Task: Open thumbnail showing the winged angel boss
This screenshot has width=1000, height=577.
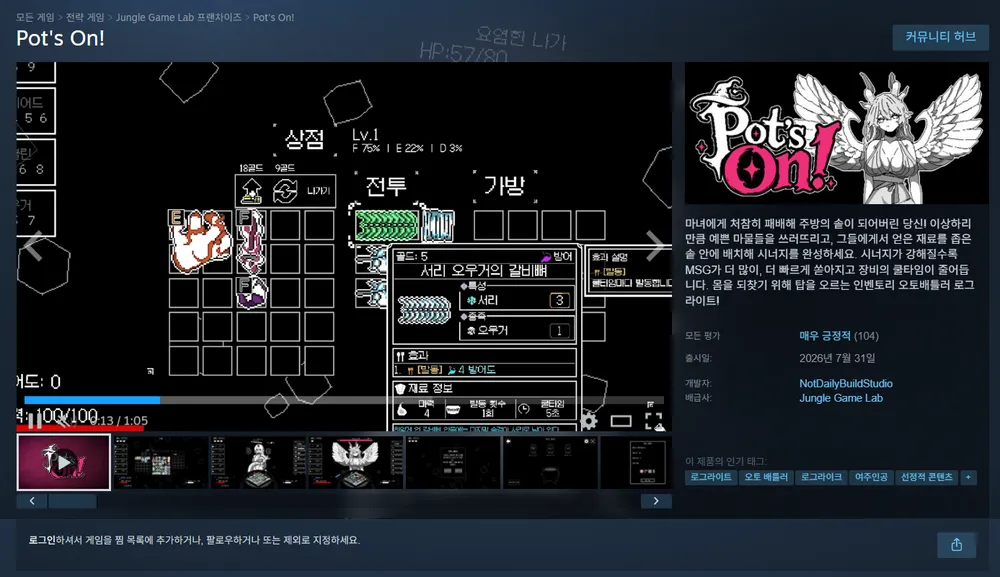Action: pyautogui.click(x=356, y=462)
